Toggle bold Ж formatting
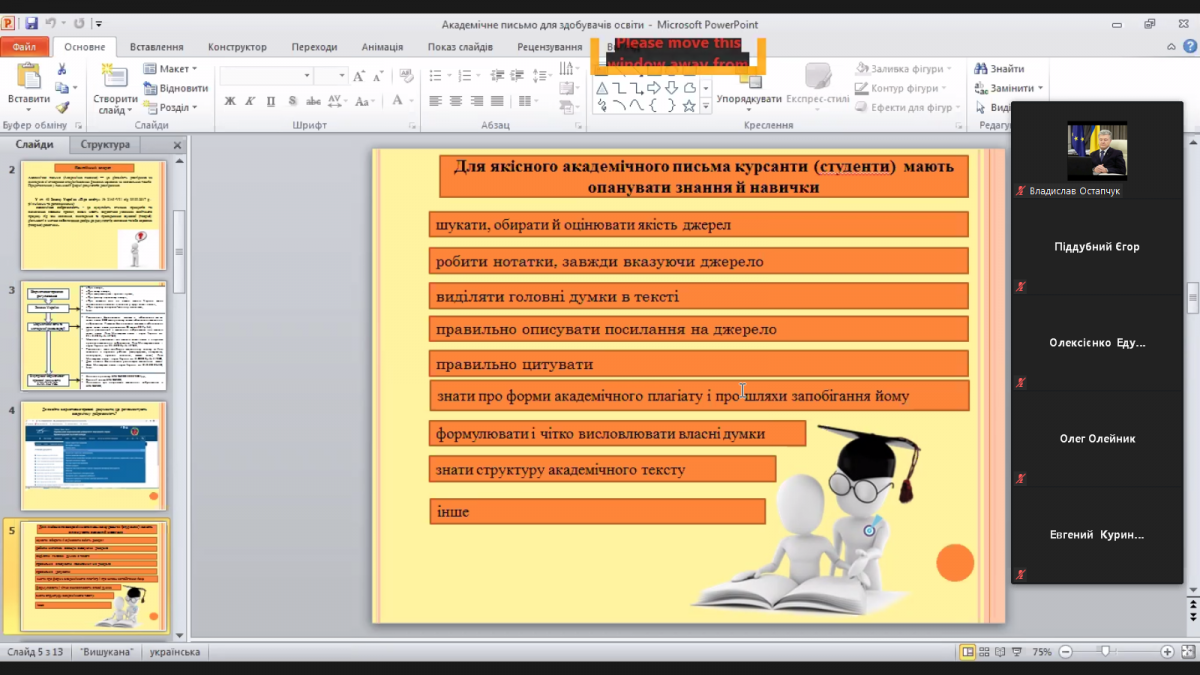 [x=230, y=101]
